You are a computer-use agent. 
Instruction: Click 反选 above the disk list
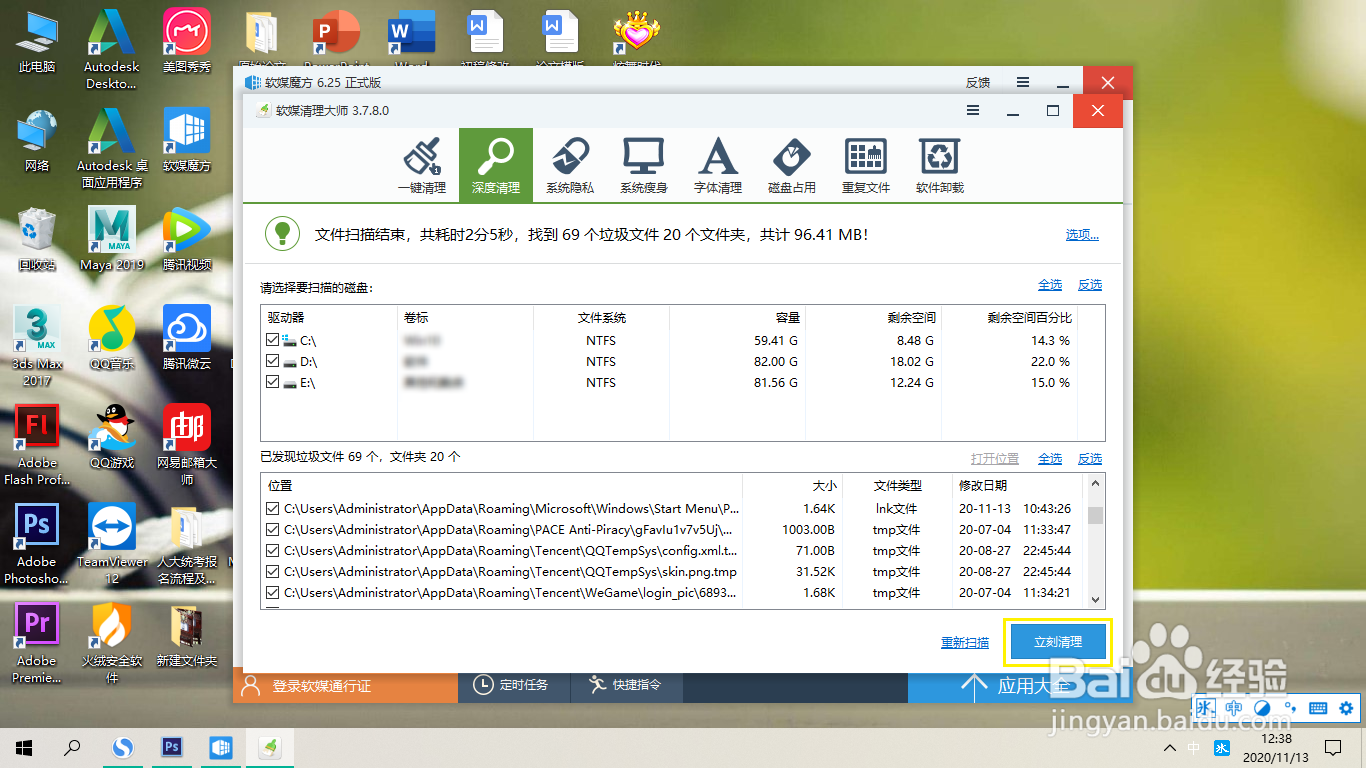click(1089, 285)
